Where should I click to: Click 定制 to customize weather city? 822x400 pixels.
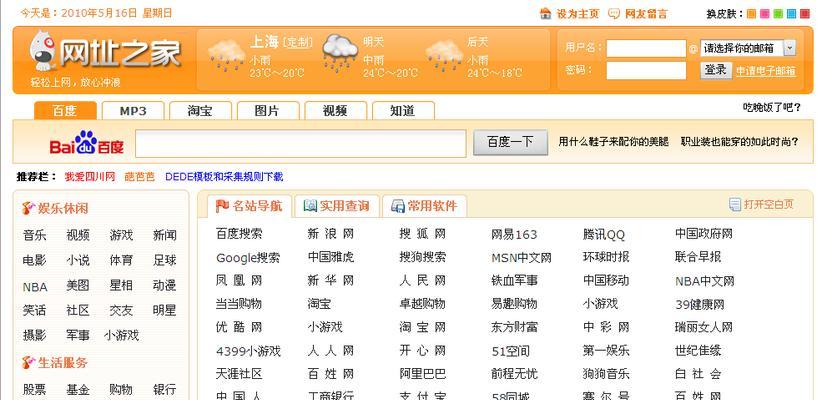pos(297,42)
